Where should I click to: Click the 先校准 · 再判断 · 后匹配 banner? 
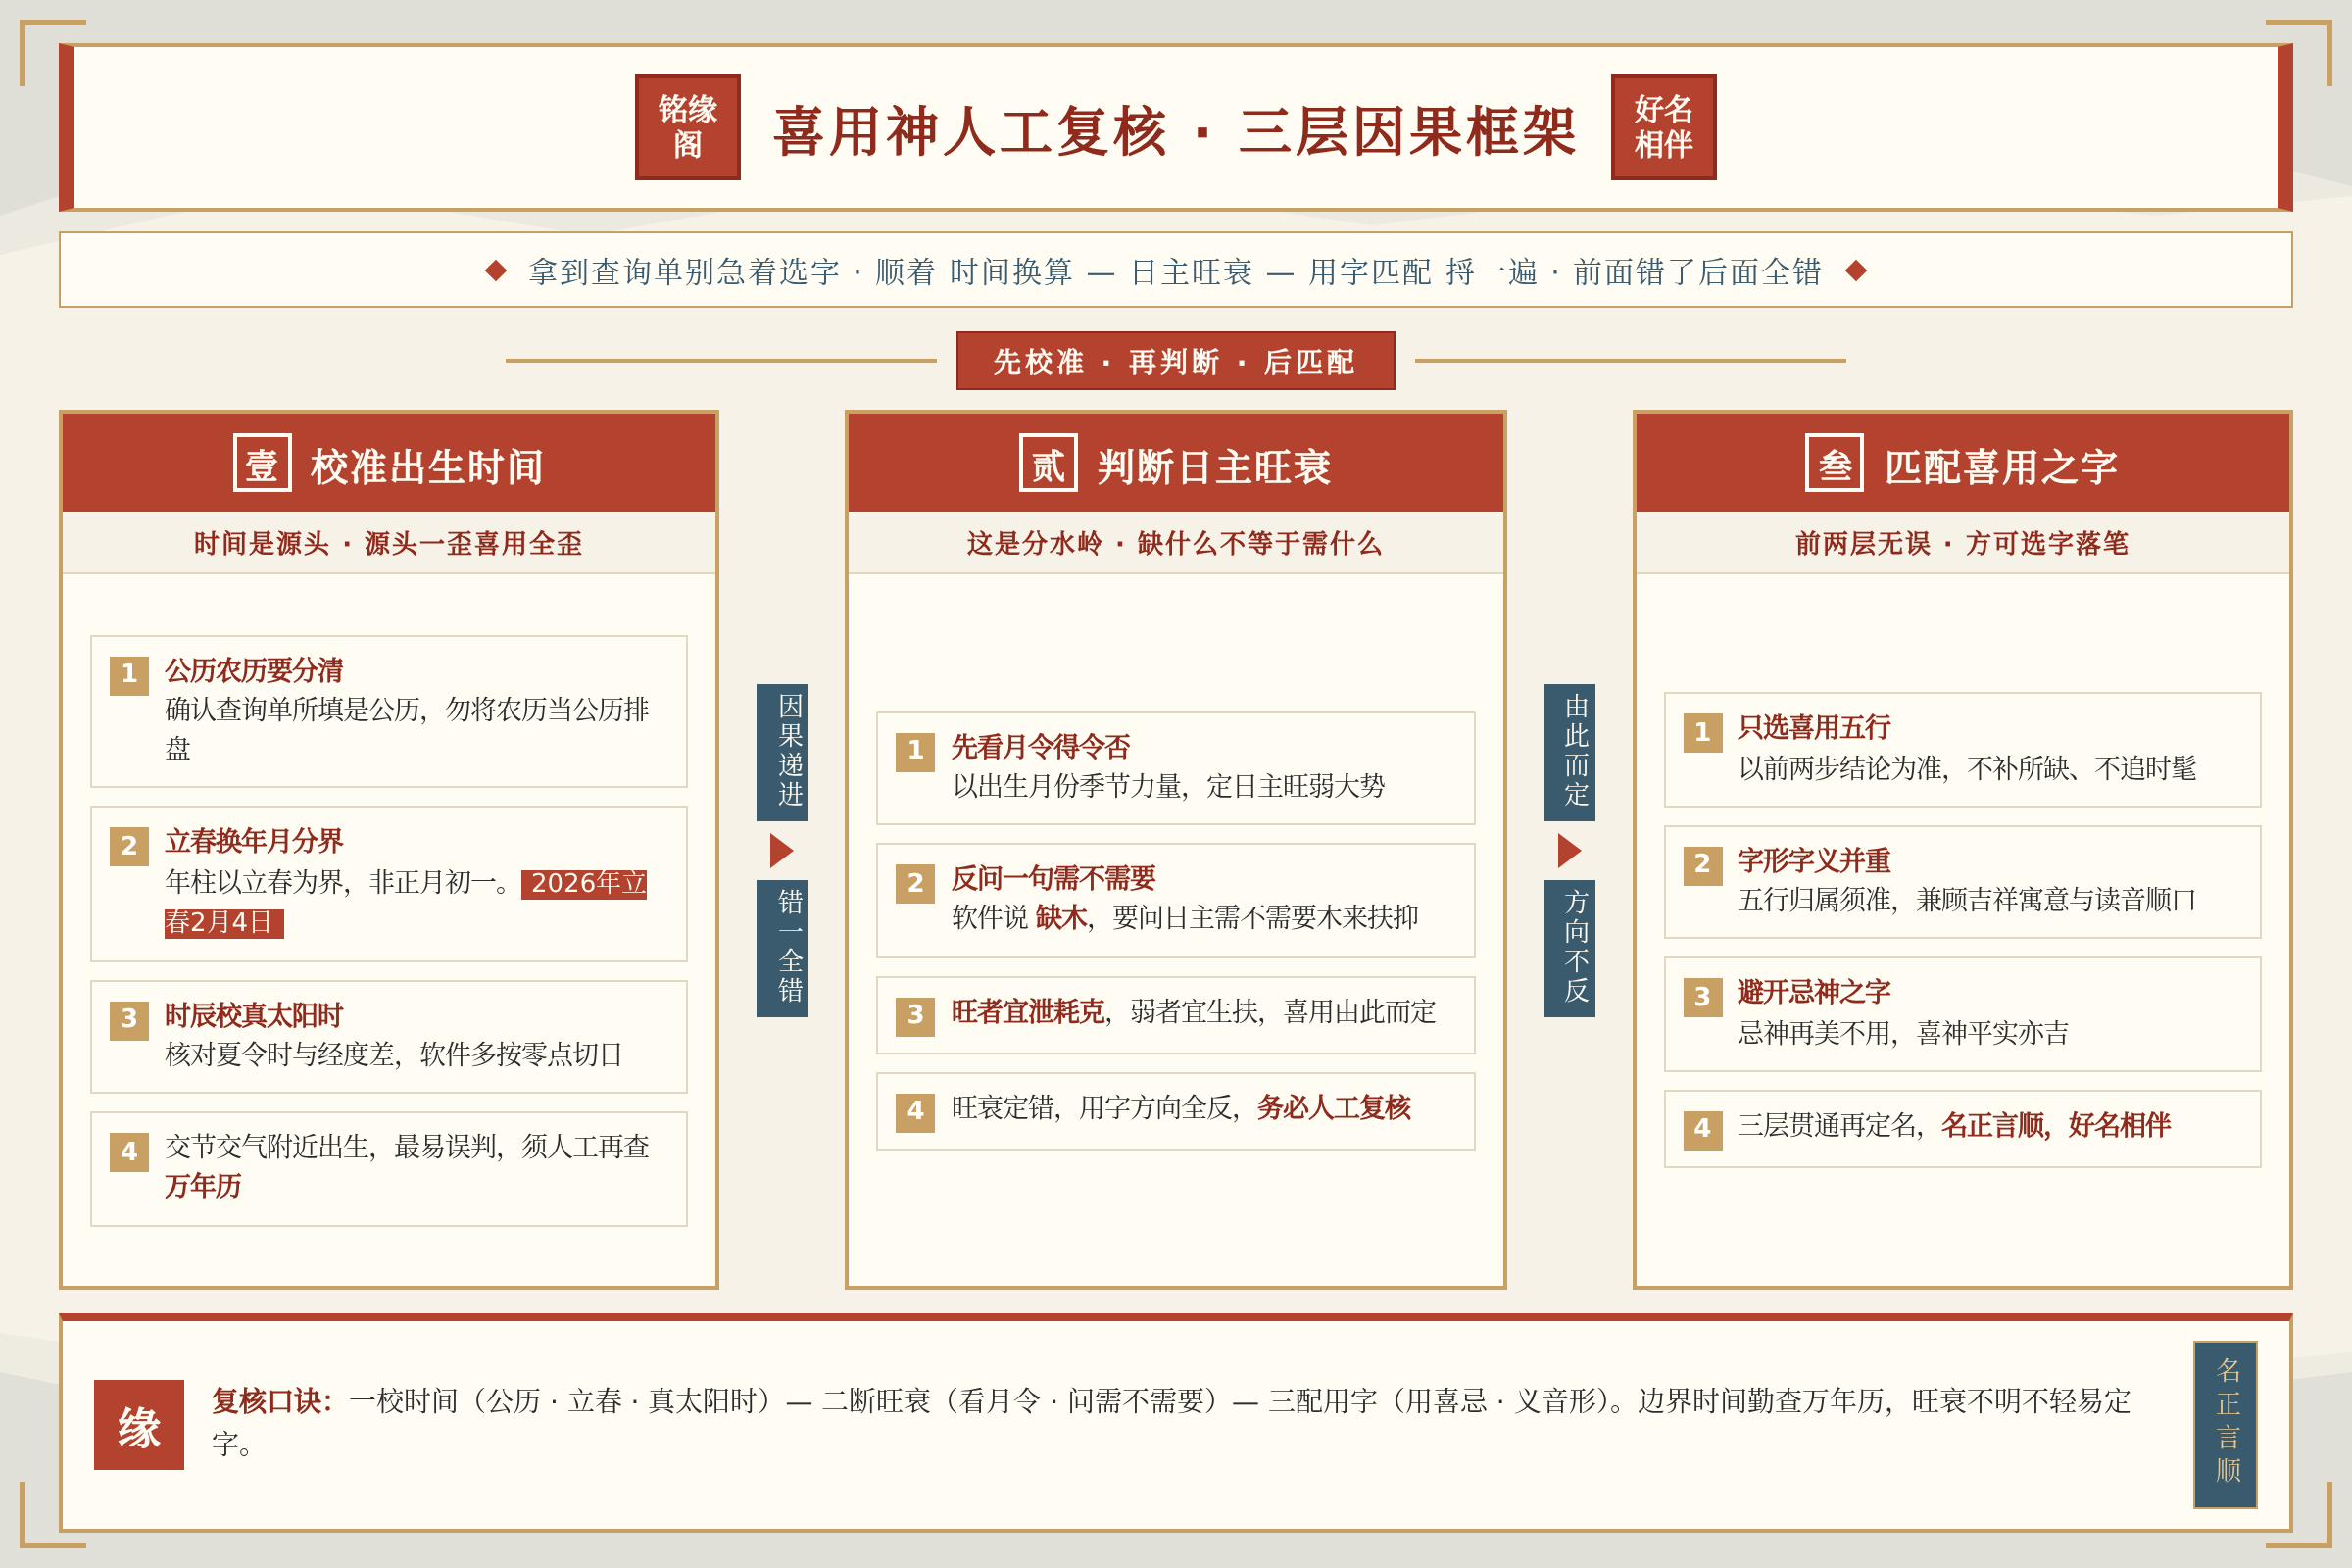click(1175, 361)
